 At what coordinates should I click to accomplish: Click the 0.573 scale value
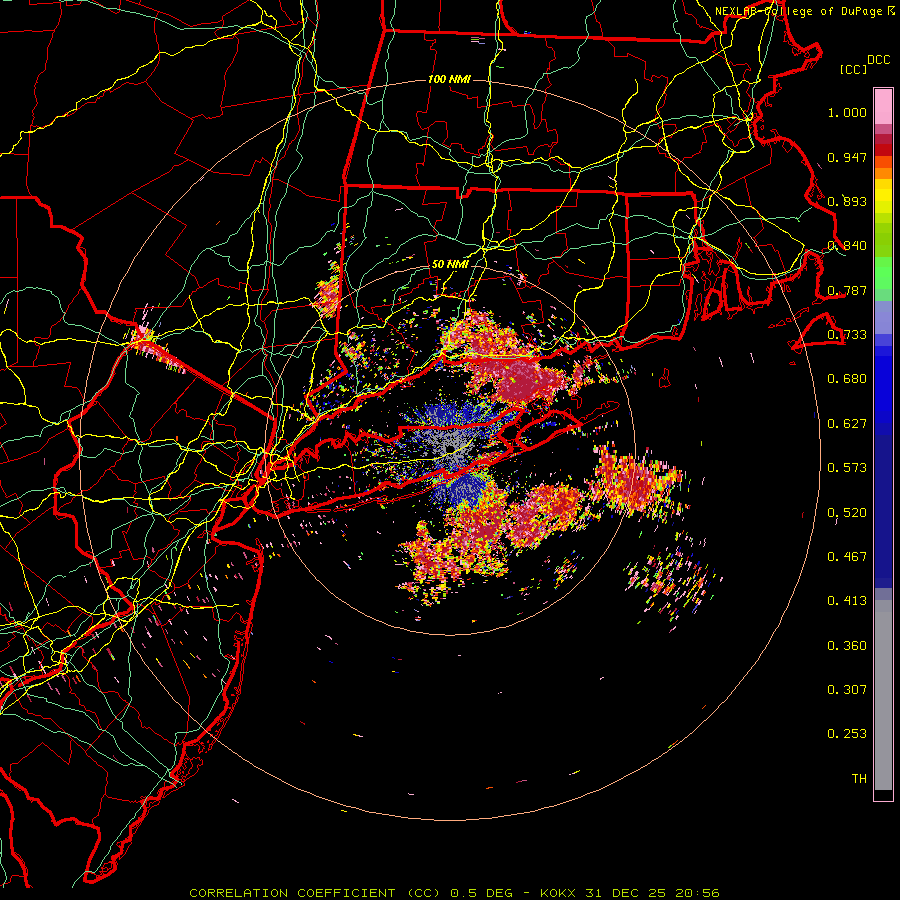click(847, 468)
